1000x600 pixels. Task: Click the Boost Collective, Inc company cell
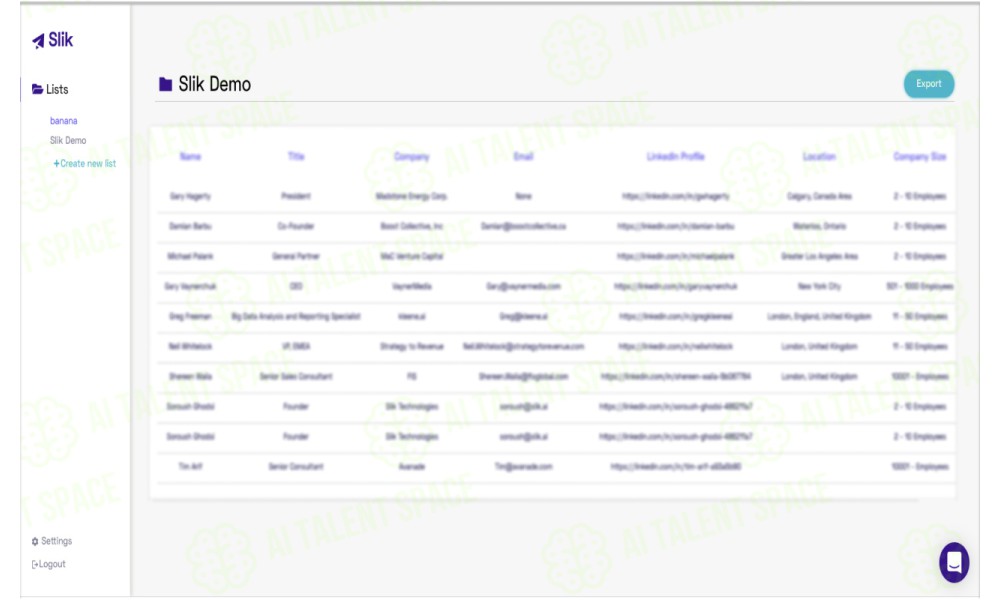pyautogui.click(x=411, y=226)
